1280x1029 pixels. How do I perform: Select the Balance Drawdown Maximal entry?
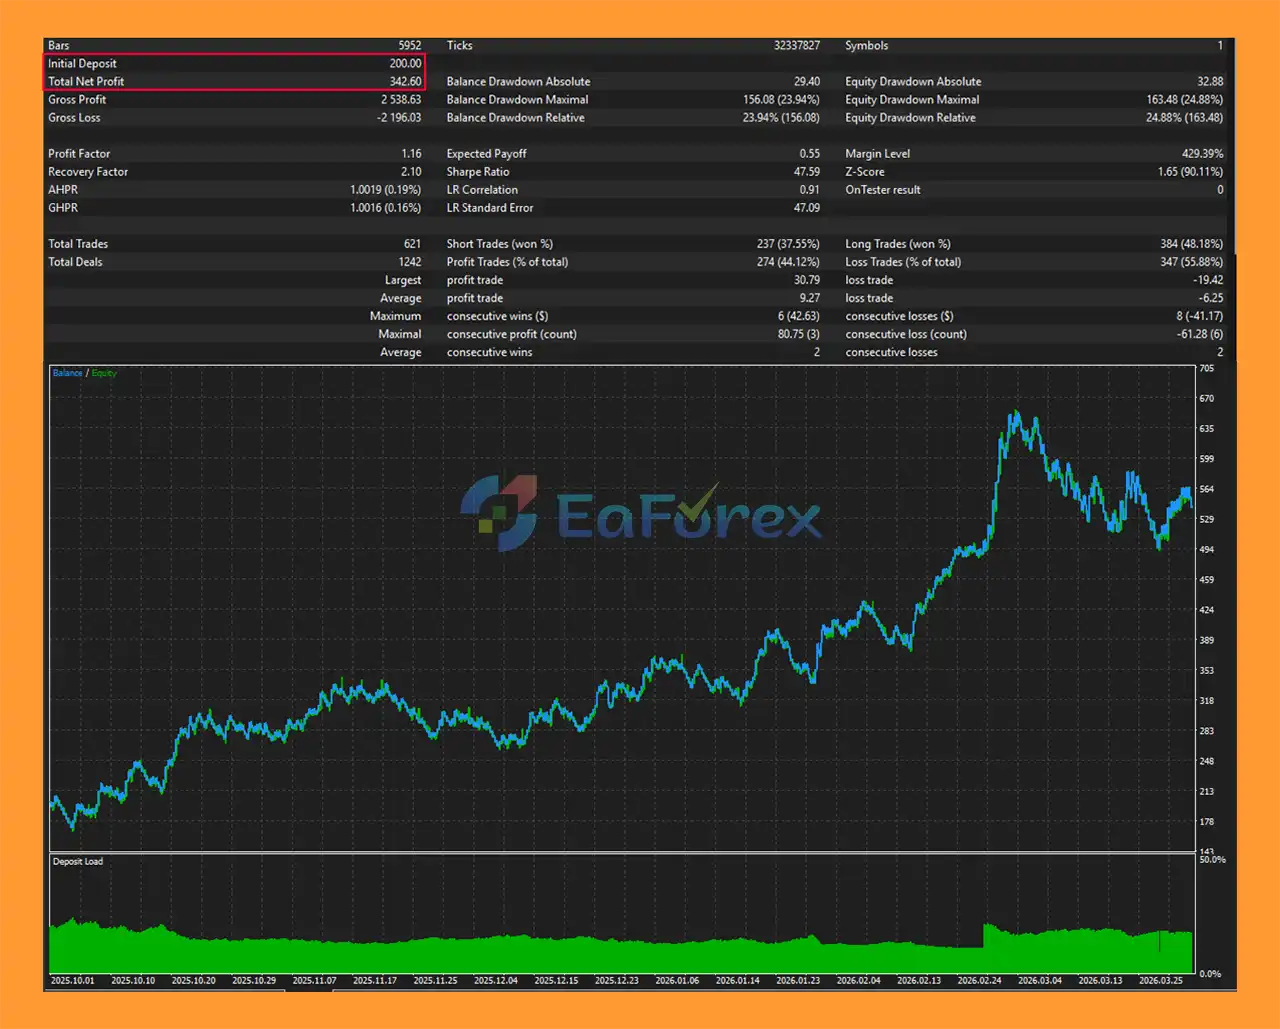click(517, 100)
